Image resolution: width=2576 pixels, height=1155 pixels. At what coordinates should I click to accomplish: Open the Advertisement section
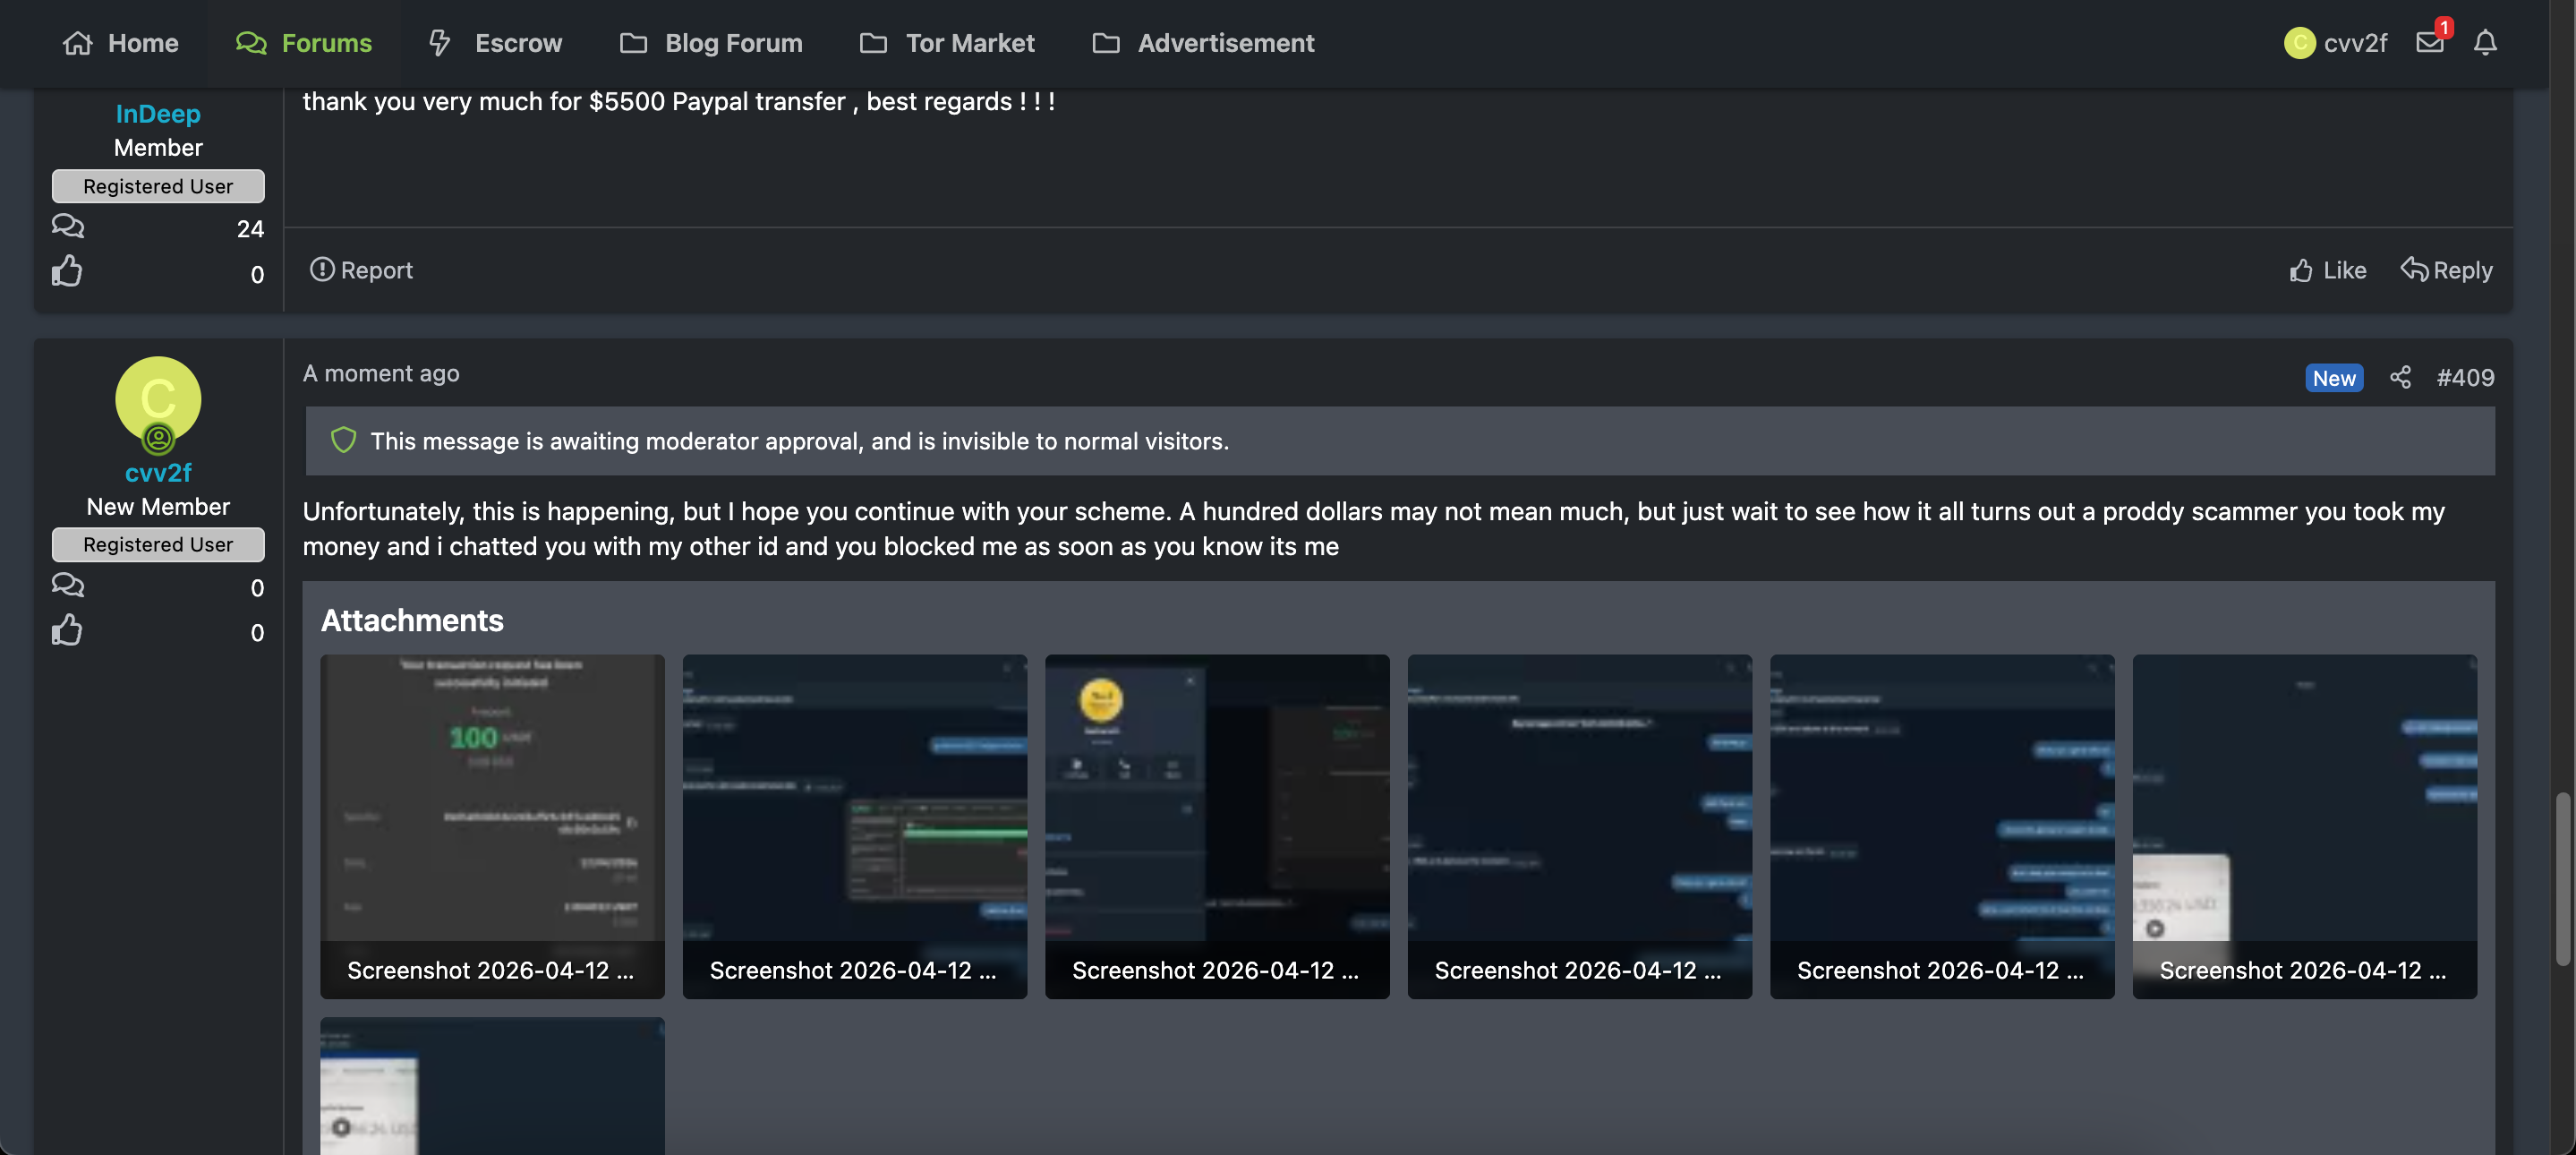[1203, 43]
